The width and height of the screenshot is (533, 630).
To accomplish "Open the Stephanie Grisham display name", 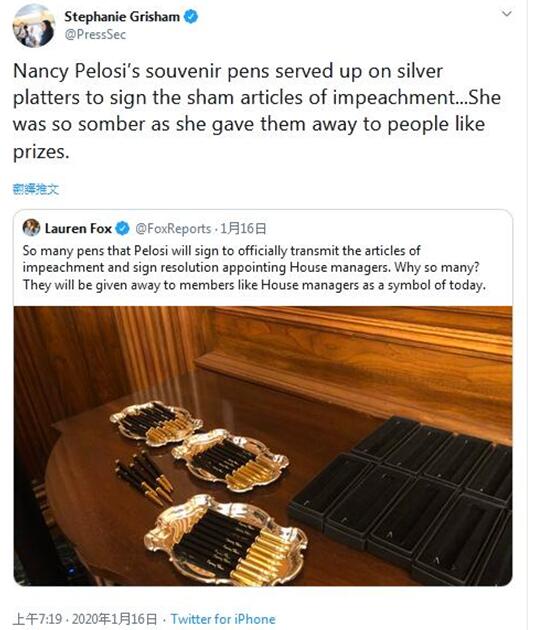I will click(x=122, y=17).
